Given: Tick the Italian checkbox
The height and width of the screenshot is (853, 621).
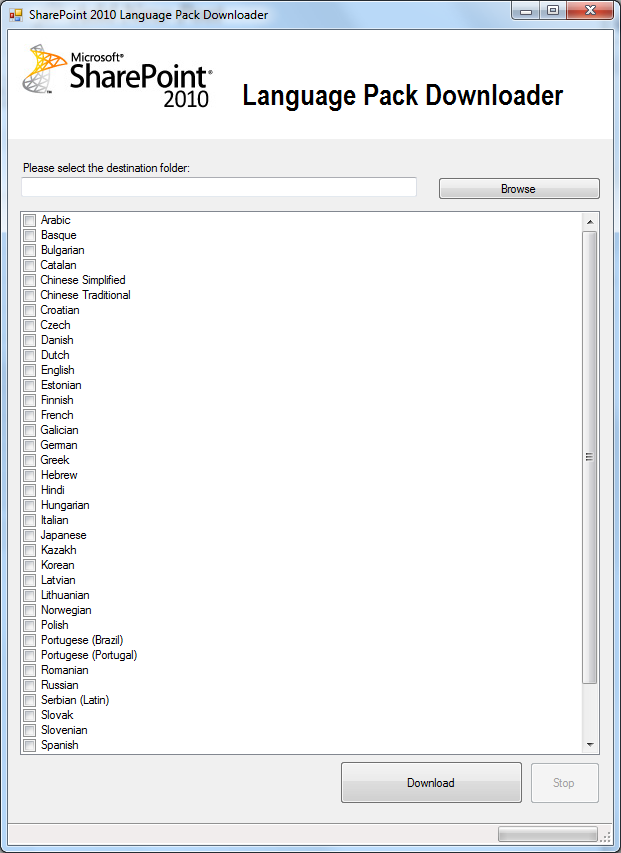Looking at the screenshot, I should click(x=30, y=520).
